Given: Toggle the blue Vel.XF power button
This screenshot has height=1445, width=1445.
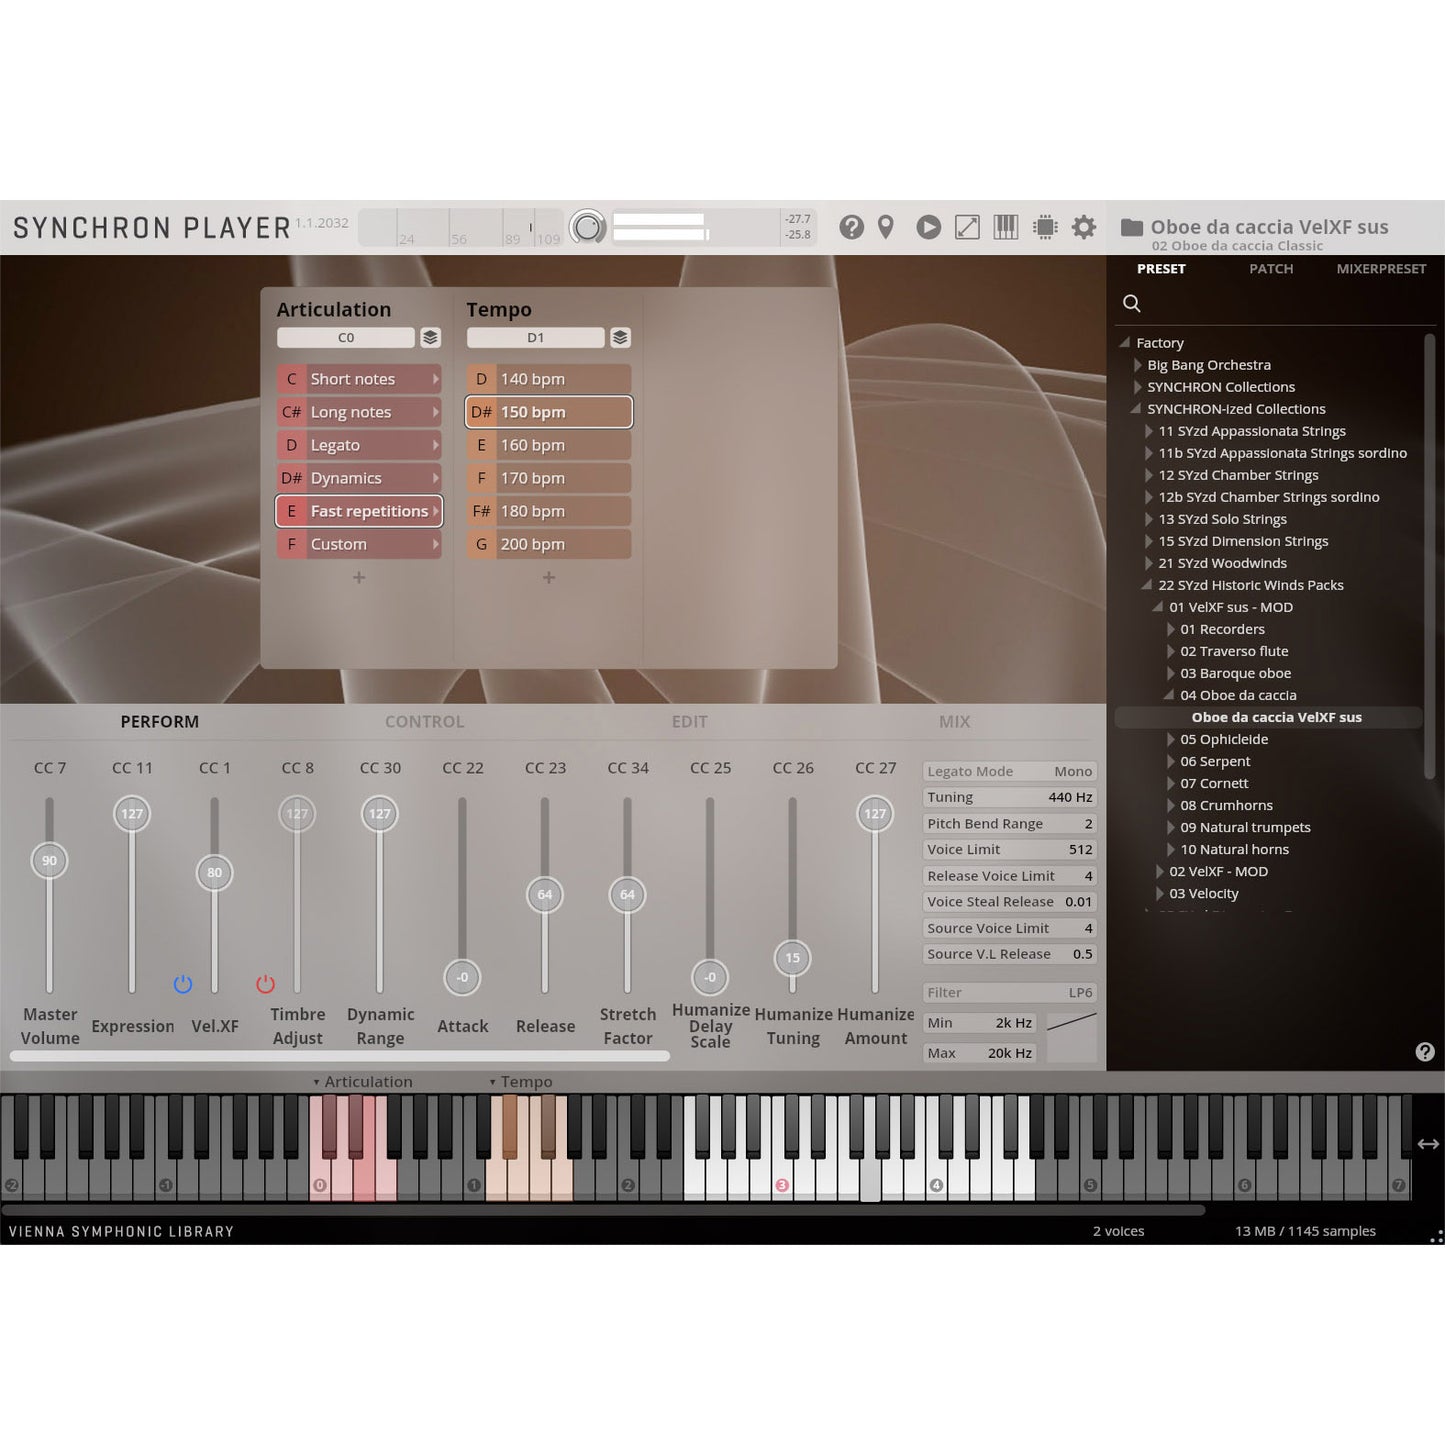Looking at the screenshot, I should (182, 984).
